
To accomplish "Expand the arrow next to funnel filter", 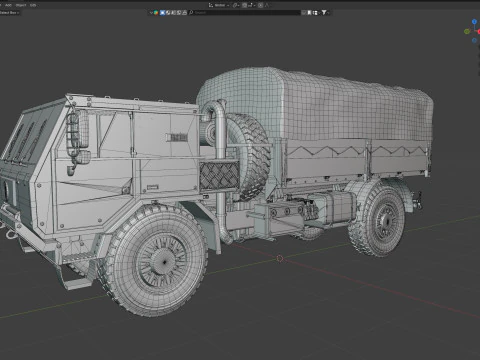I will 329,13.
